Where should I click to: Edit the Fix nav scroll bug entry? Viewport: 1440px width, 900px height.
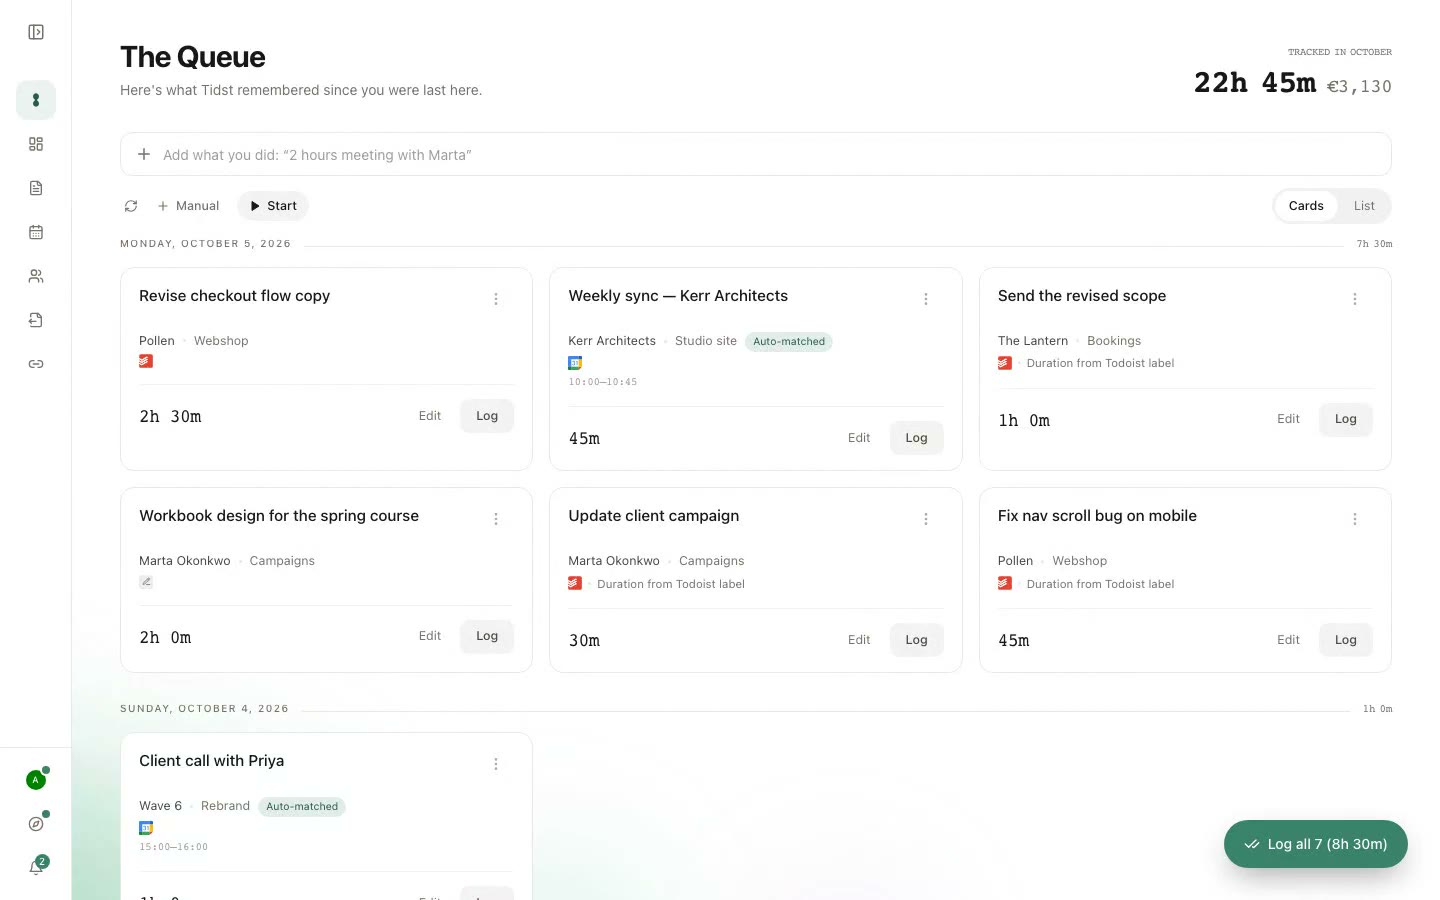point(1288,640)
